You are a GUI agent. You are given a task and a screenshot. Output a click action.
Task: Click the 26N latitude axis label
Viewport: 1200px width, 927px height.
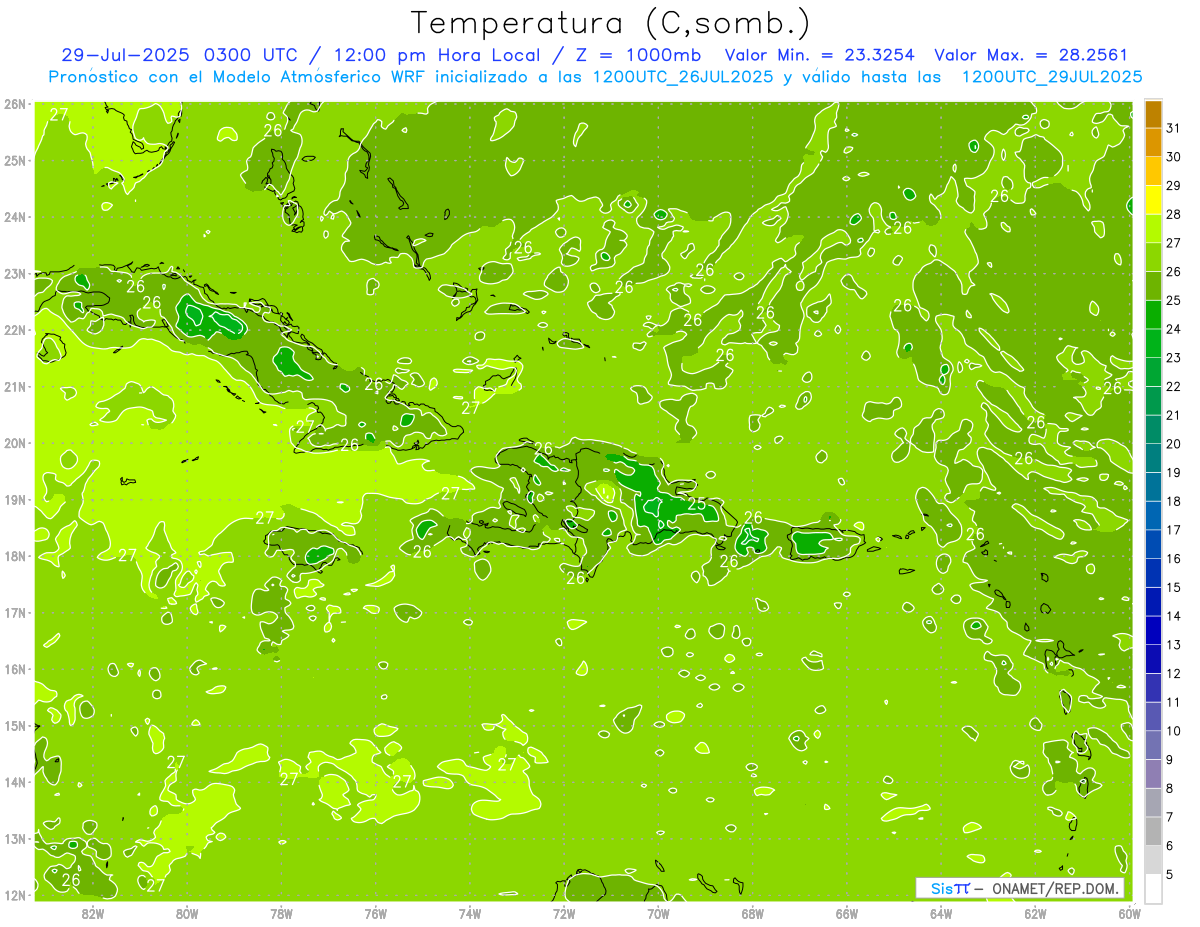click(14, 104)
